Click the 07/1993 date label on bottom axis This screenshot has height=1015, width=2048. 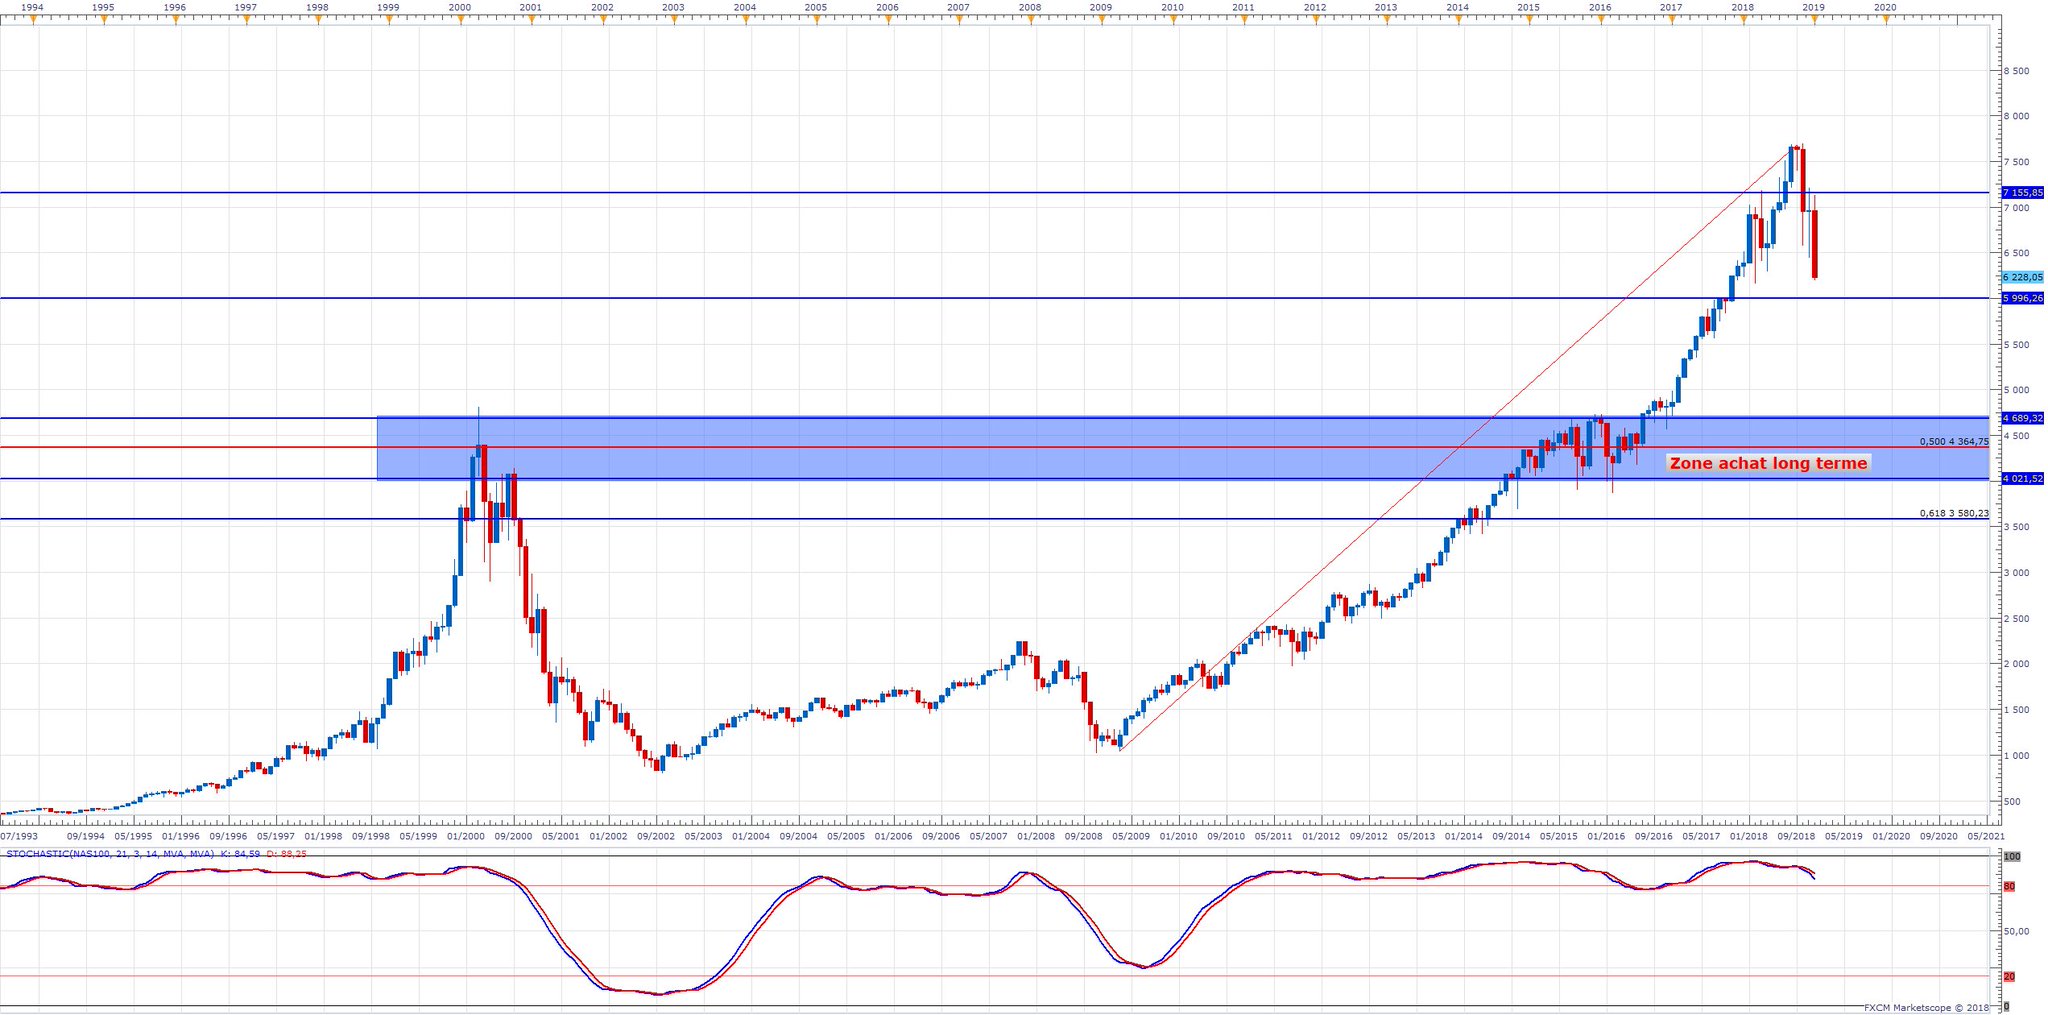(19, 836)
